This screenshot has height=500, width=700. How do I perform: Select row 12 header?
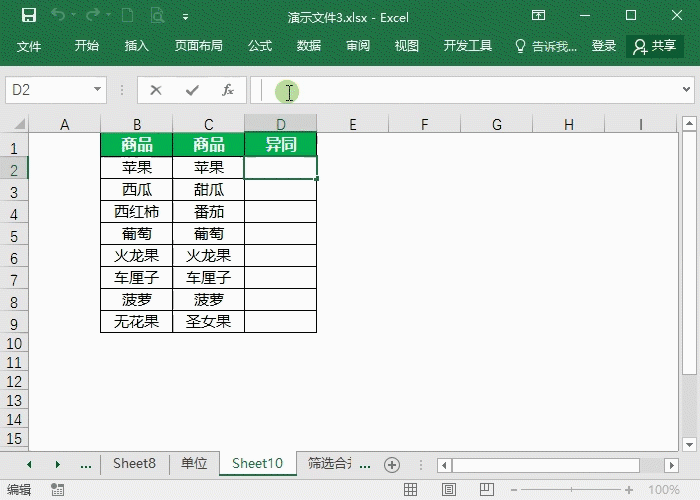pyautogui.click(x=14, y=382)
